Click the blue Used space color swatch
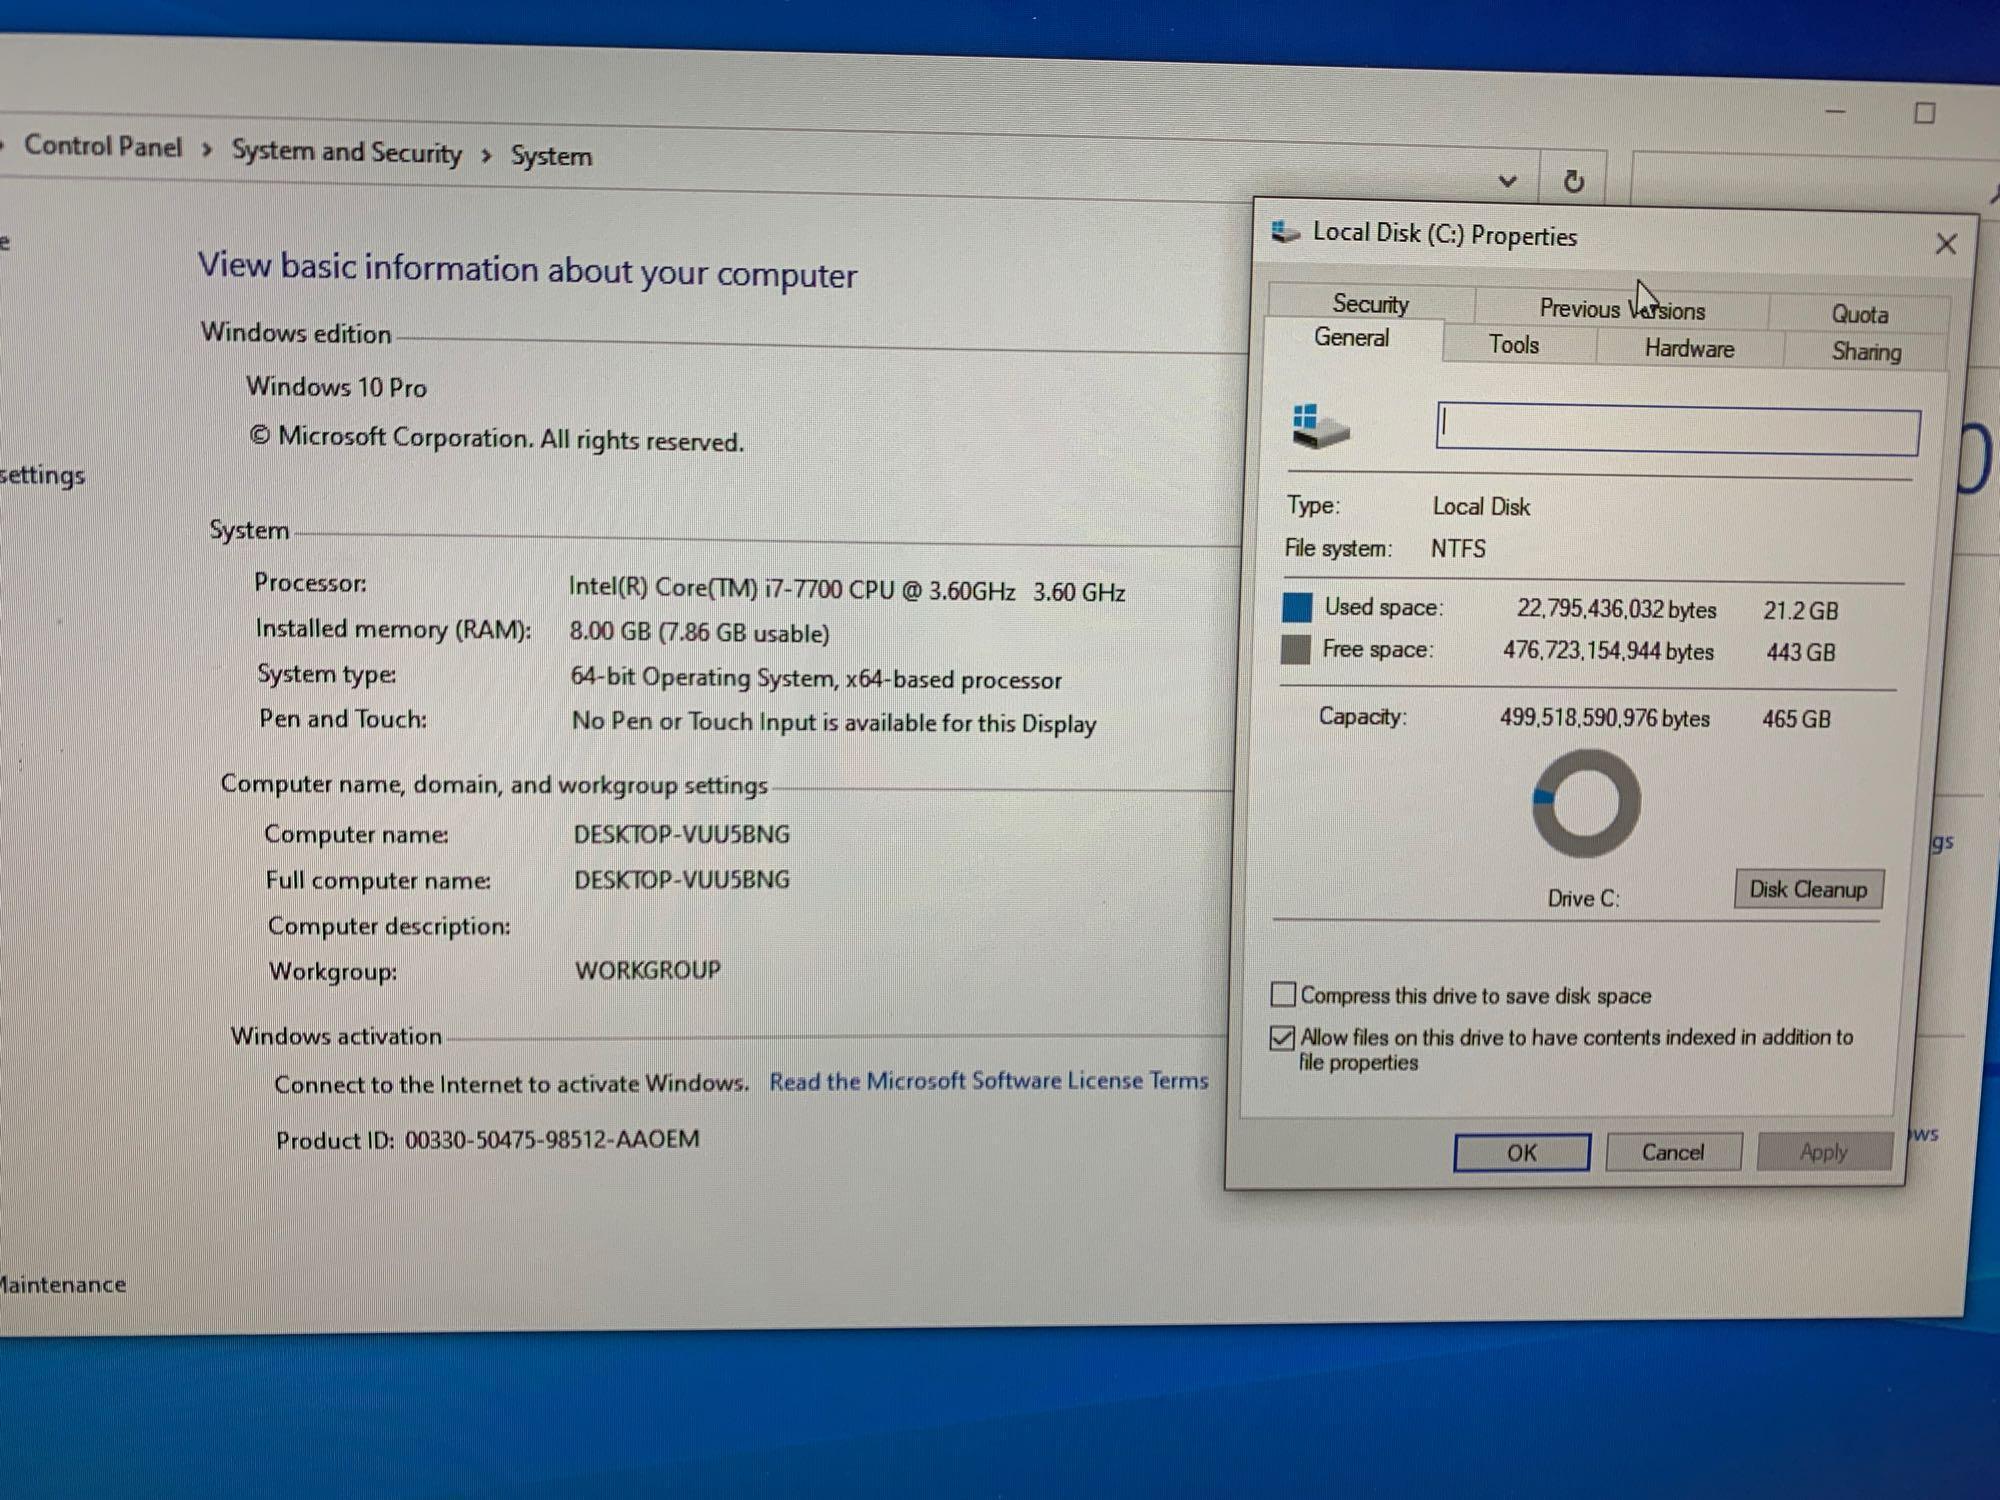Image resolution: width=2000 pixels, height=1500 pixels. tap(1297, 607)
